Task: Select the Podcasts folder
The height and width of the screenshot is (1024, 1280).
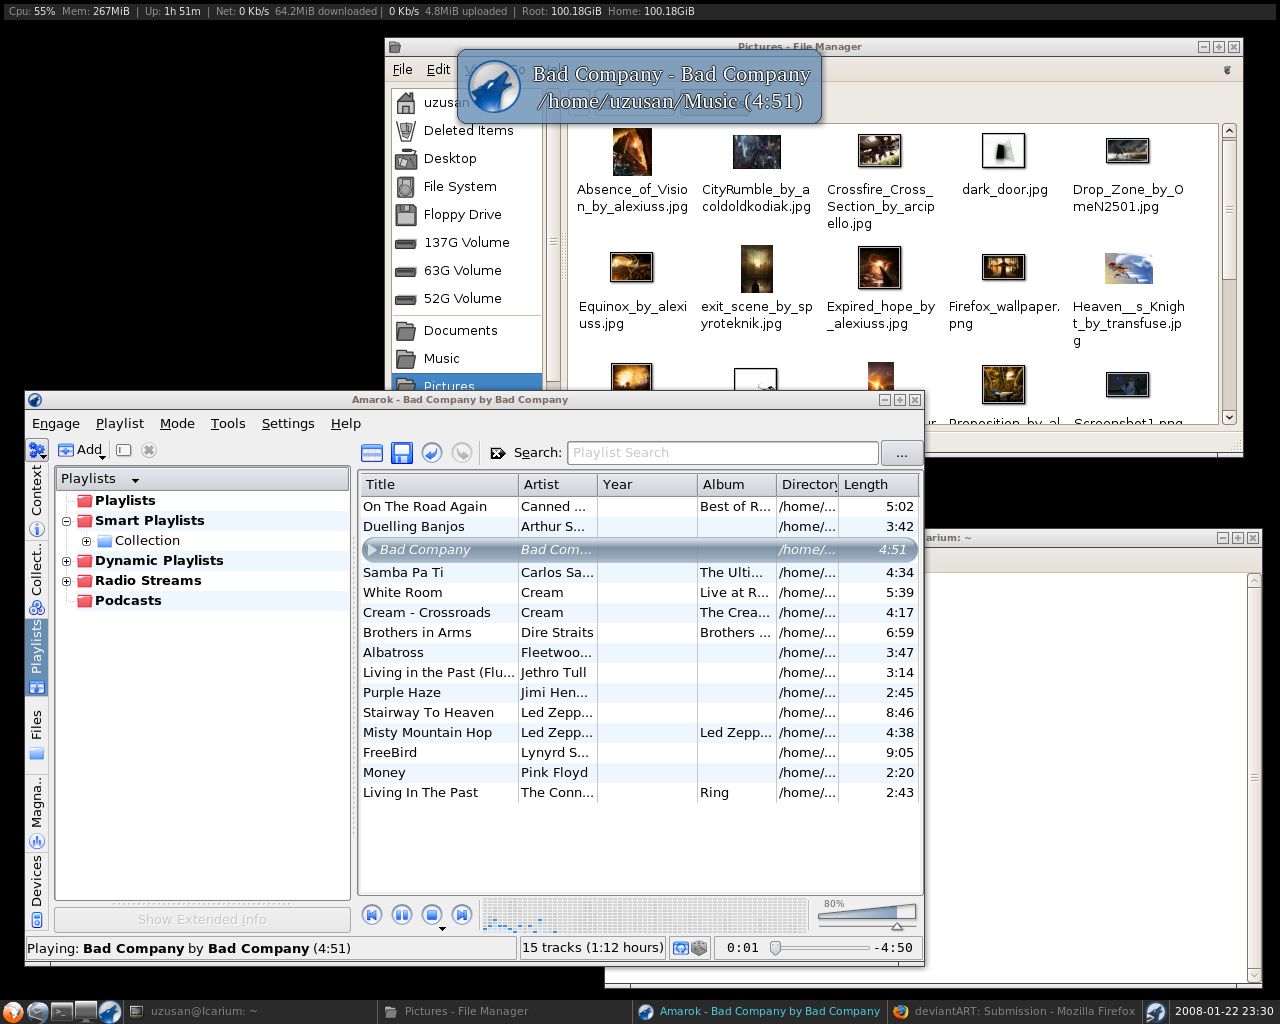Action: (x=128, y=601)
